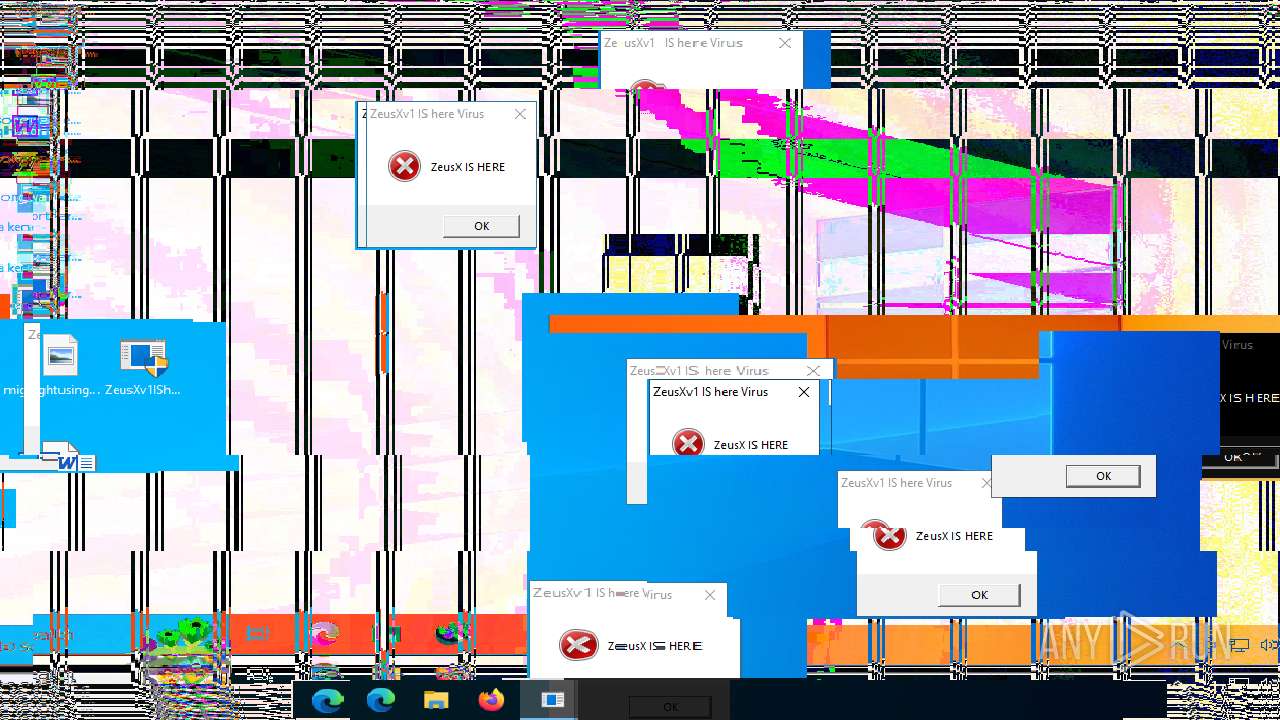The height and width of the screenshot is (720, 1280).
Task: Click the 'ZeusX IS HERE' text in the bottom dialog
Action: click(x=655, y=646)
